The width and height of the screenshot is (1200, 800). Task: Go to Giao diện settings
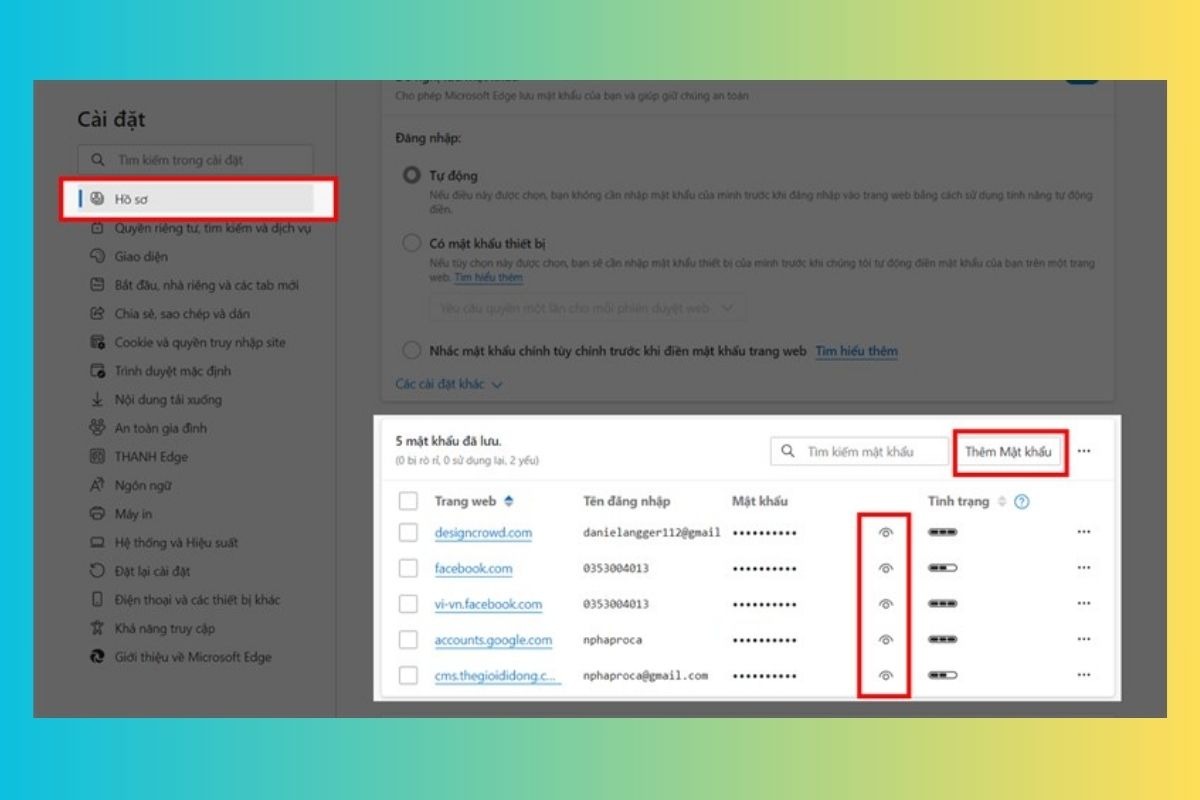[141, 256]
